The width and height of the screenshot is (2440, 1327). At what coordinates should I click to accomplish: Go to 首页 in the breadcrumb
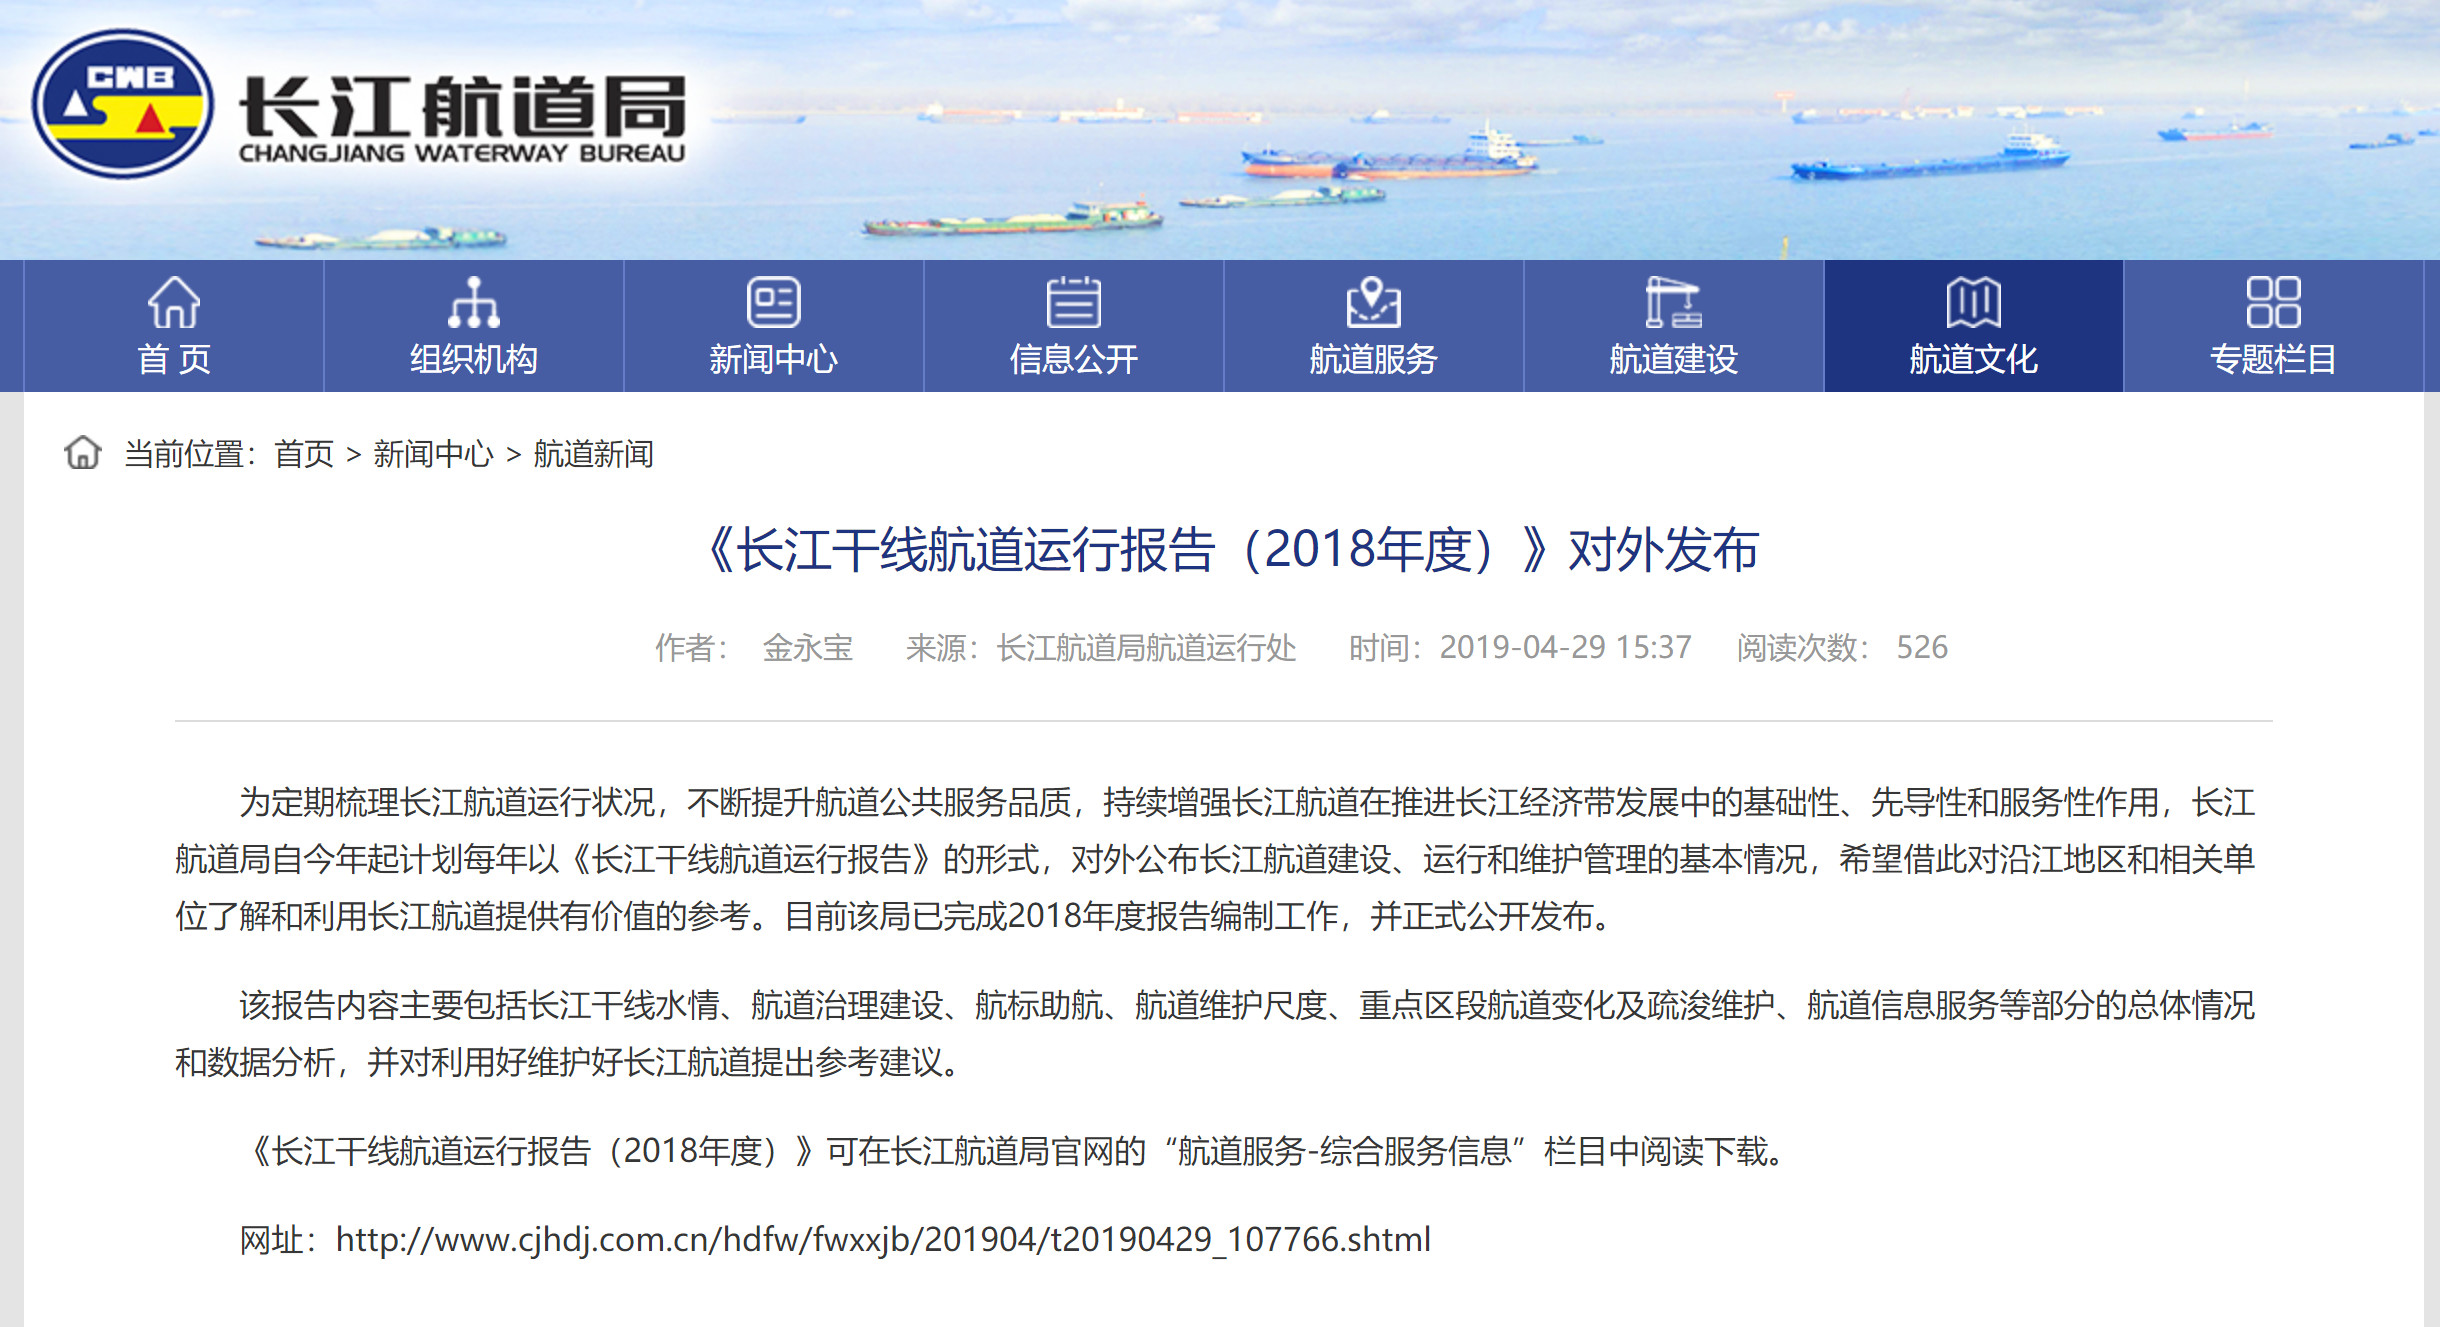(x=304, y=454)
